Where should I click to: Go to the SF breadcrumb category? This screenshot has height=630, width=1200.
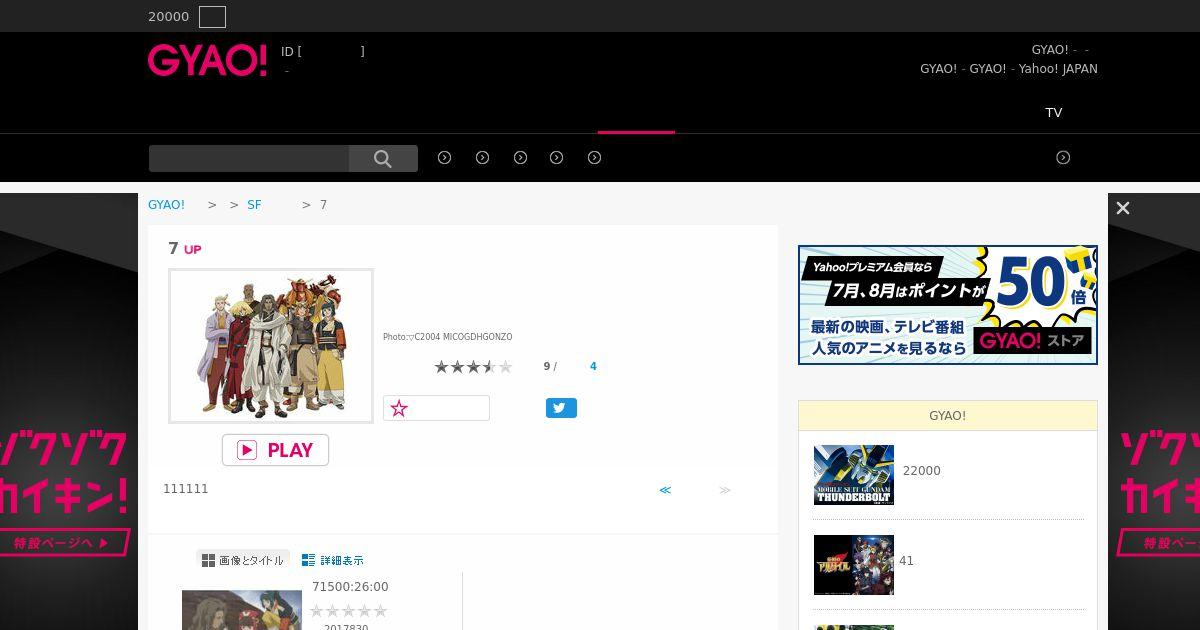coord(254,204)
